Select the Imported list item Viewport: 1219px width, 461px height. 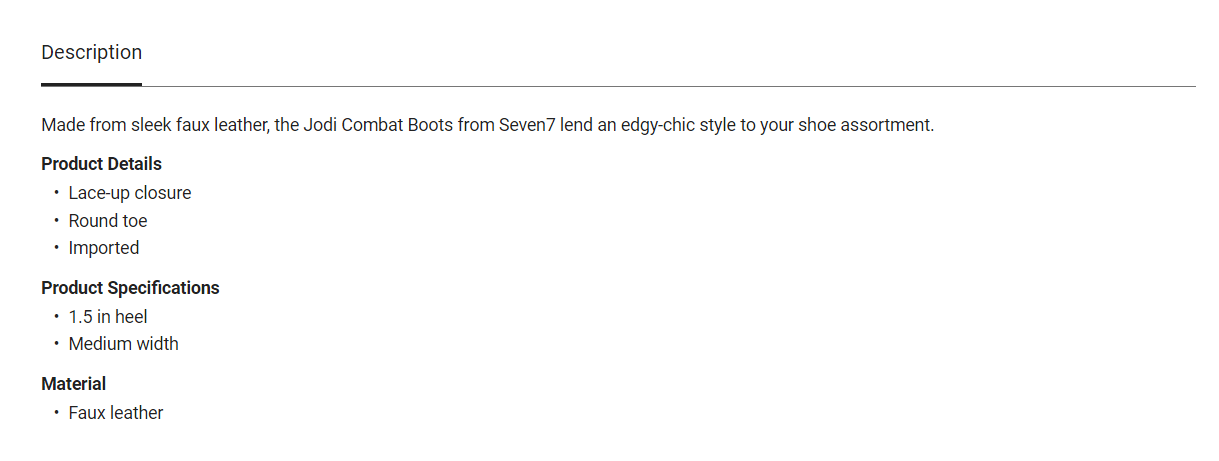pyautogui.click(x=103, y=248)
